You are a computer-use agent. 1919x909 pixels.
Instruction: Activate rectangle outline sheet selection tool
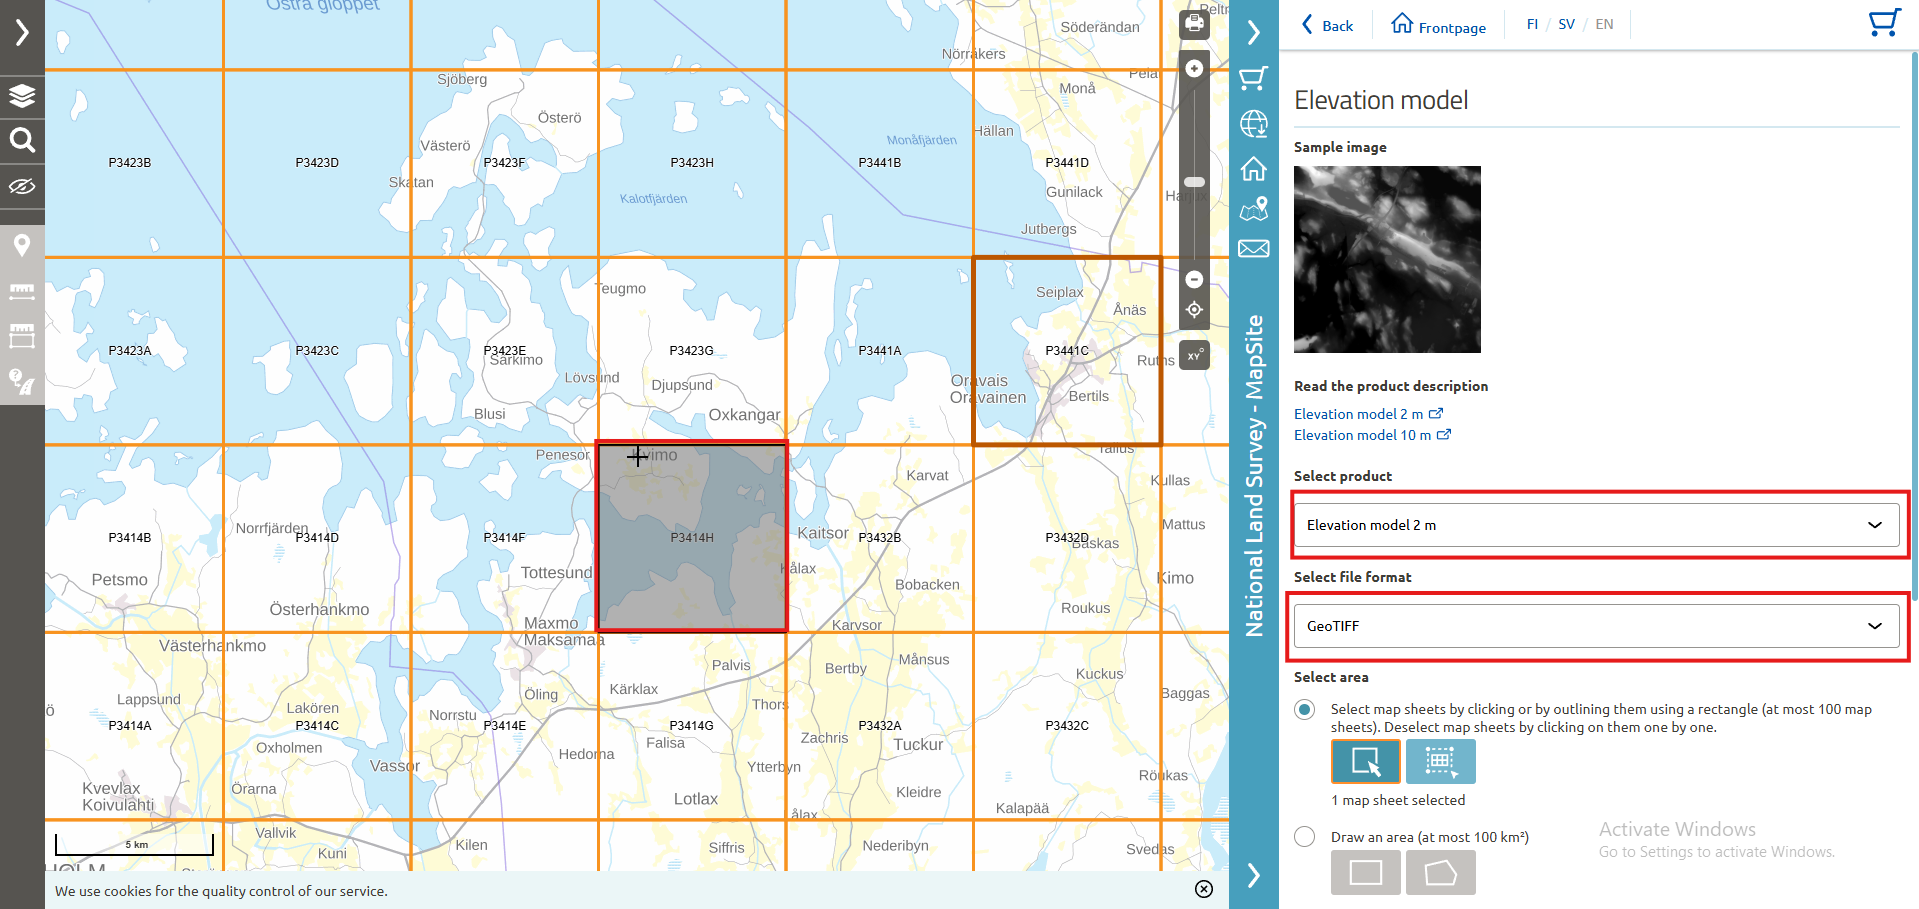[x=1440, y=761]
